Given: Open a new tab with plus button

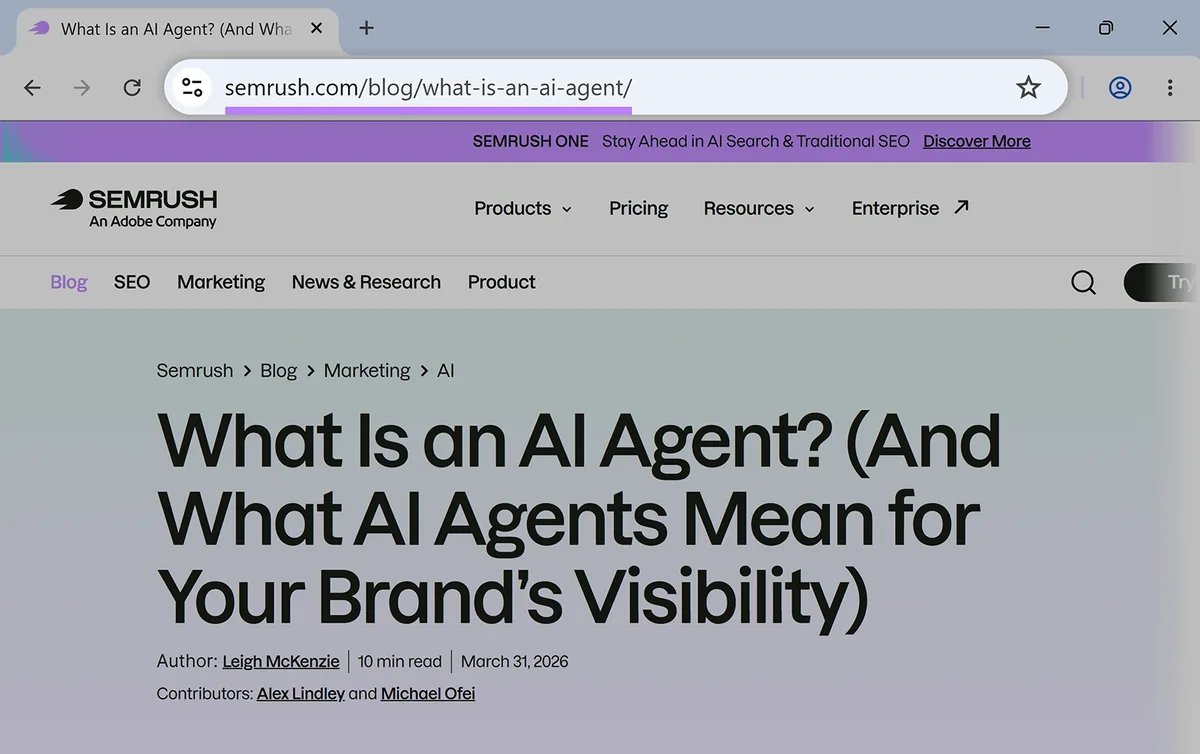Looking at the screenshot, I should (x=366, y=28).
